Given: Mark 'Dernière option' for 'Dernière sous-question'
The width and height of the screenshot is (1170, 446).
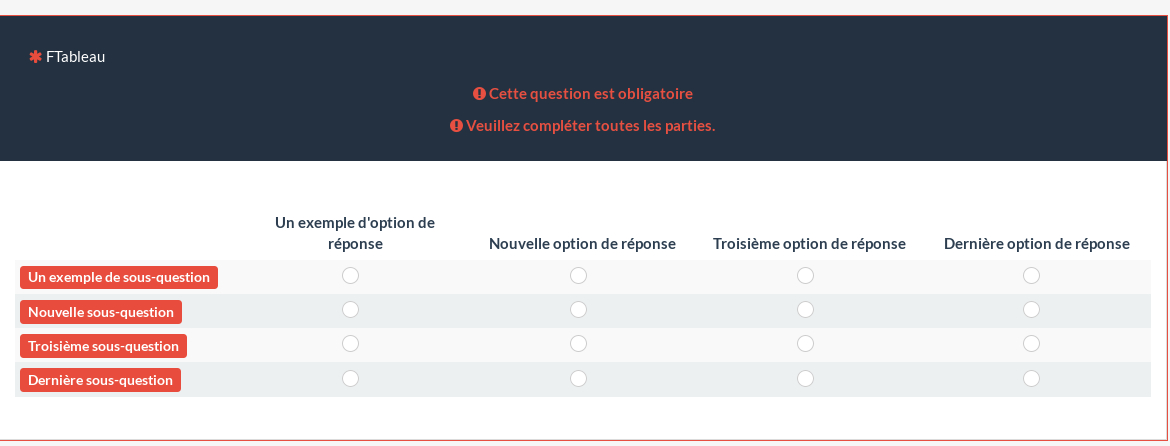Looking at the screenshot, I should pyautogui.click(x=1031, y=379).
